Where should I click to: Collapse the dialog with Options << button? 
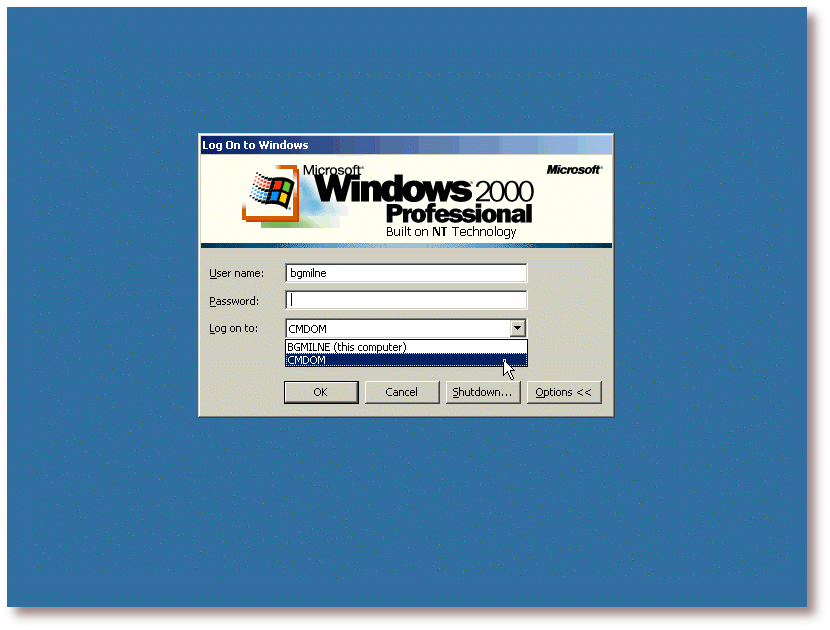click(563, 392)
